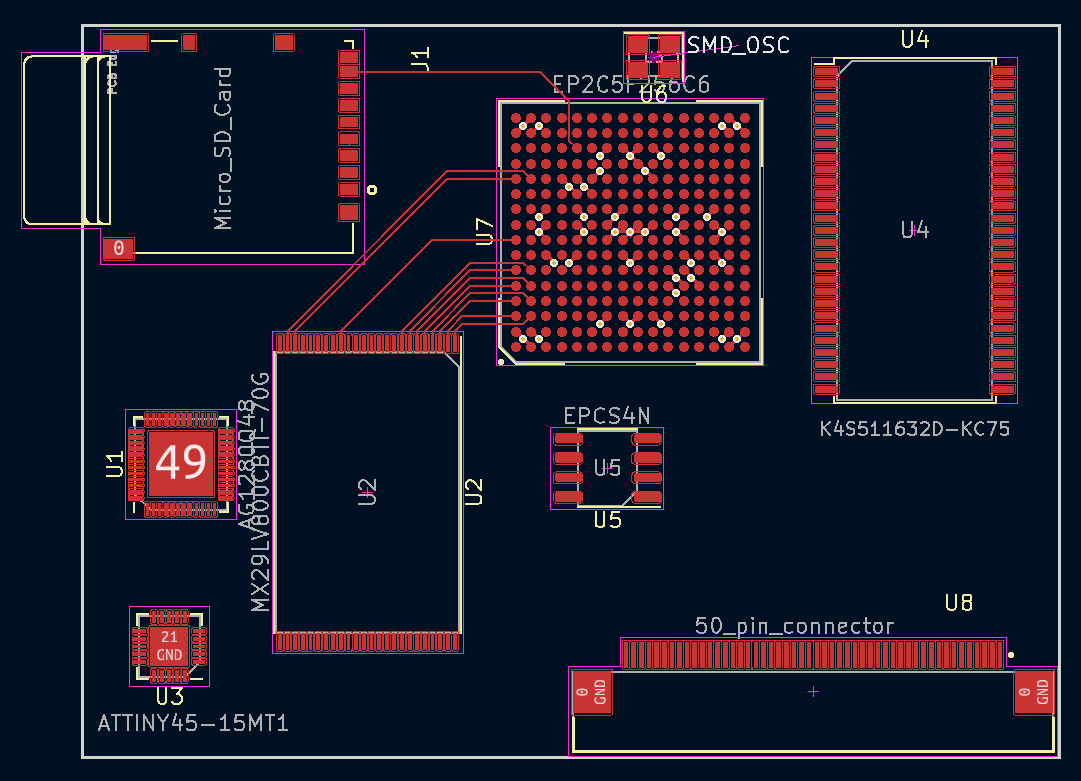
Task: Select the U3 reference below ATTINY footprint
Action: coord(170,697)
